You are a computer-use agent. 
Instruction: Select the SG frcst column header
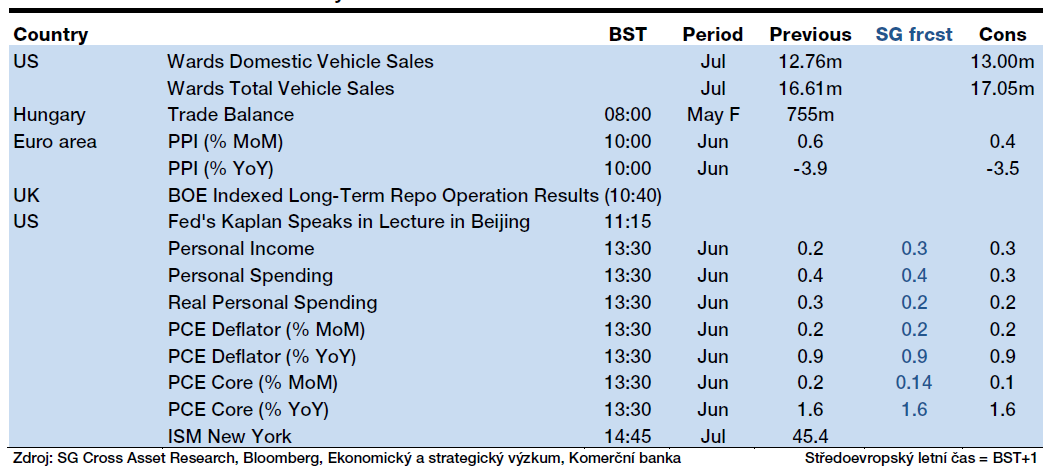[914, 34]
